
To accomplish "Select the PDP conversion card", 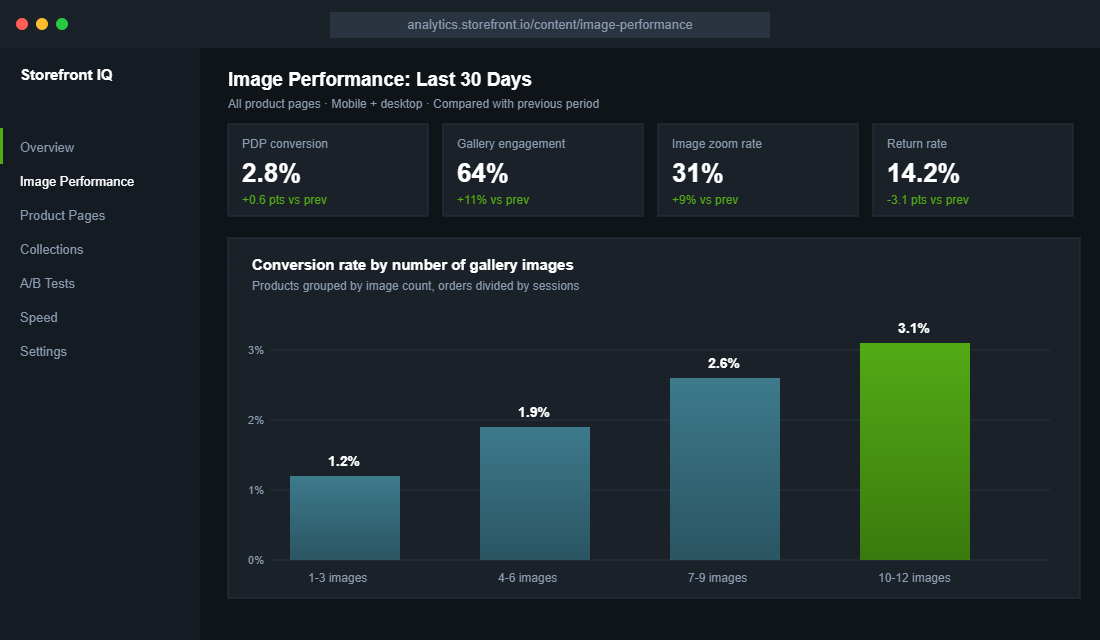I will coord(328,170).
